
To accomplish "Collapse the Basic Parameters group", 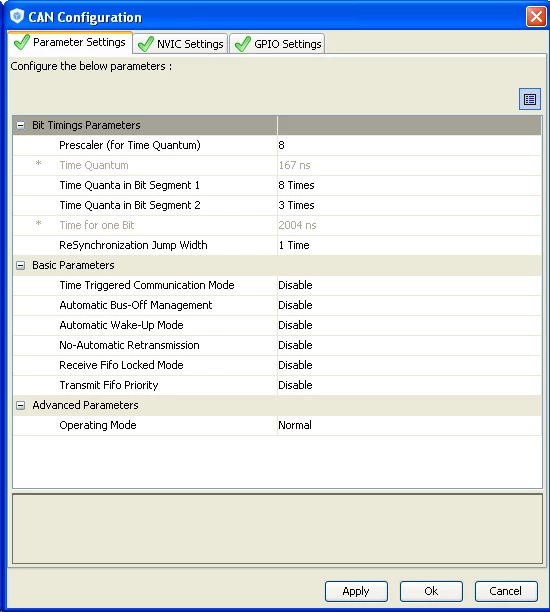I will (x=20, y=265).
